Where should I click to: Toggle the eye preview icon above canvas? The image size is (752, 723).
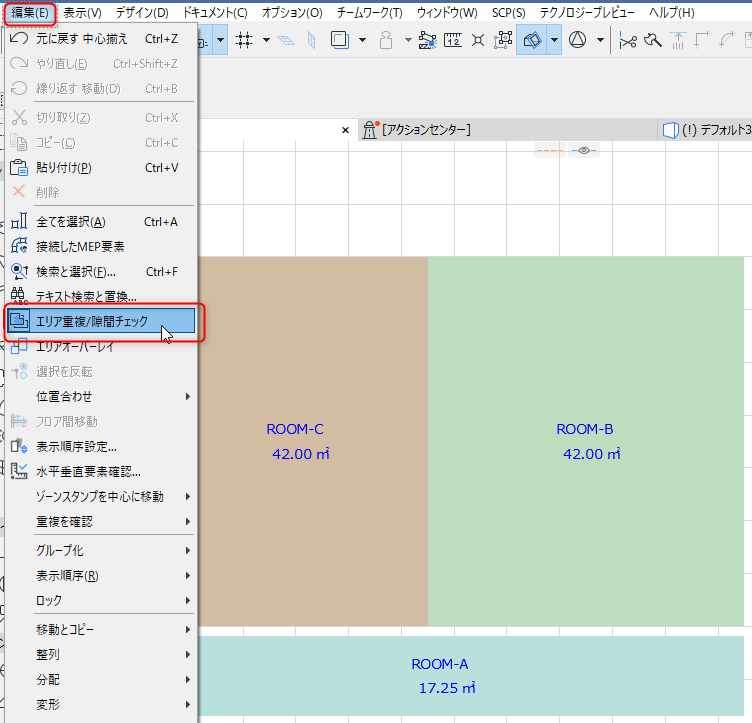pyautogui.click(x=584, y=151)
